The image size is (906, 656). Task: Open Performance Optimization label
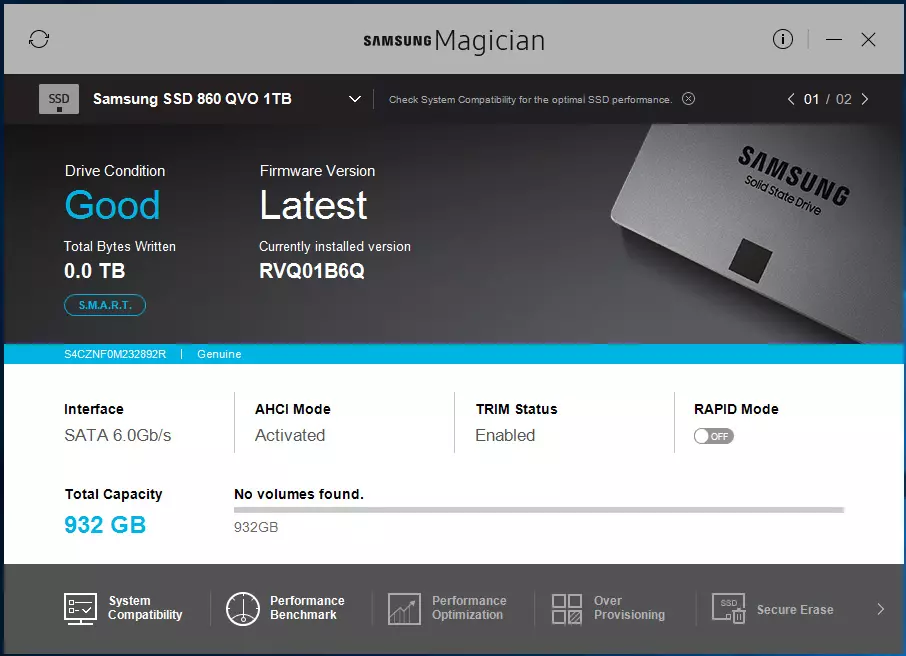tap(469, 608)
